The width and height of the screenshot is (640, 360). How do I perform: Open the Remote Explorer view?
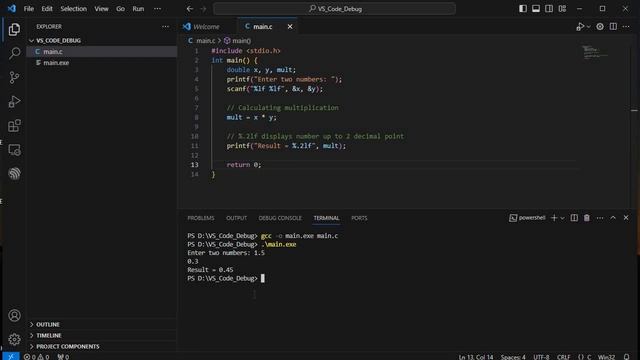click(14, 150)
